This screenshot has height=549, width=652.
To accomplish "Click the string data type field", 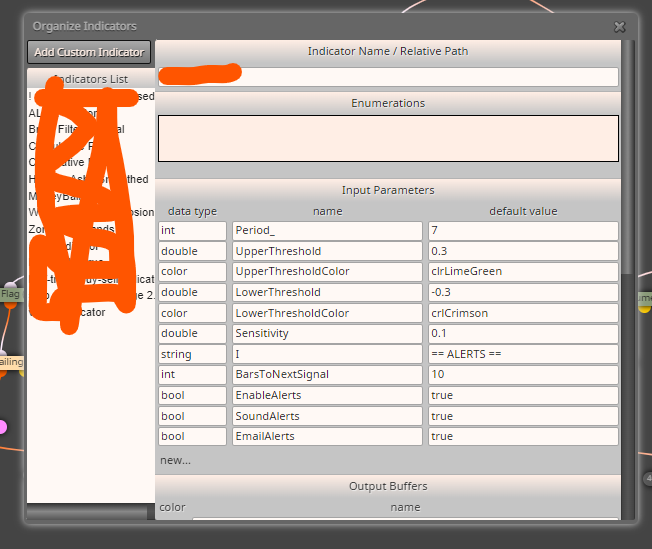I will (x=192, y=354).
